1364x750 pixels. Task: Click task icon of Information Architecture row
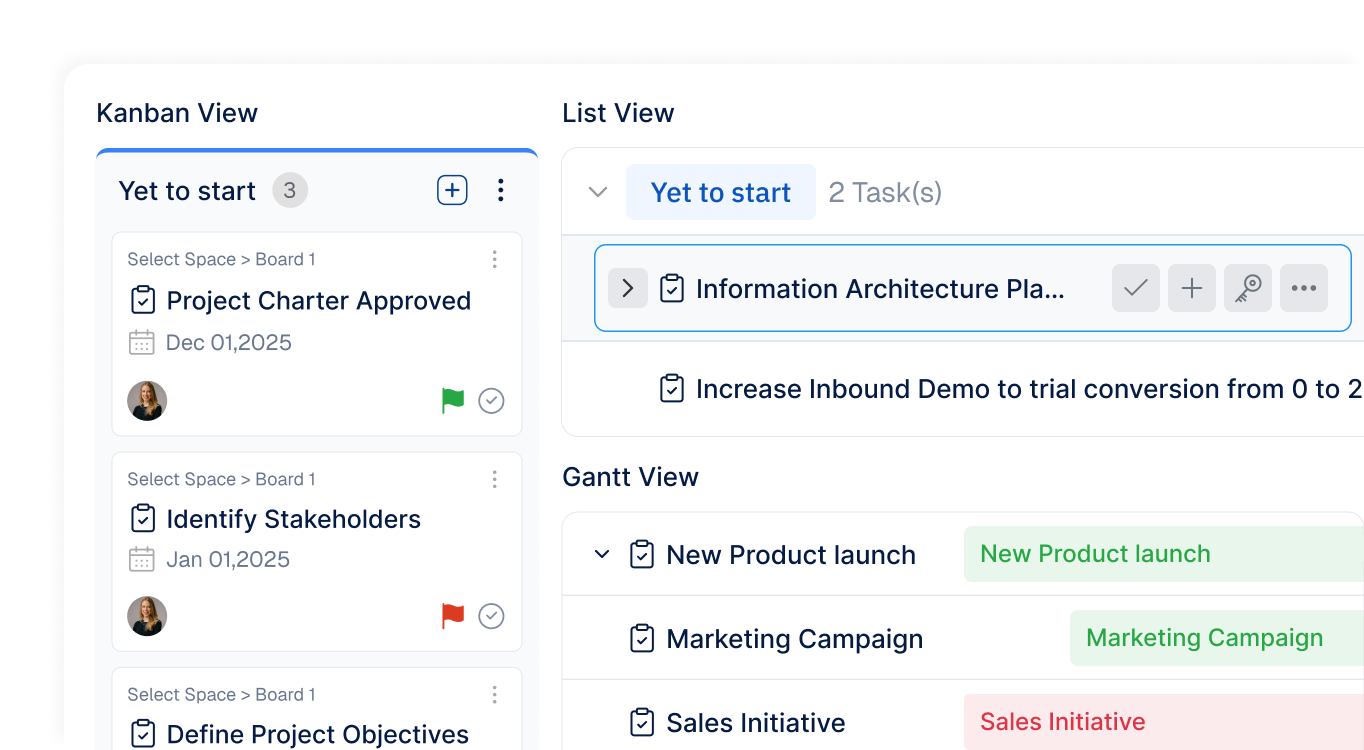click(672, 288)
